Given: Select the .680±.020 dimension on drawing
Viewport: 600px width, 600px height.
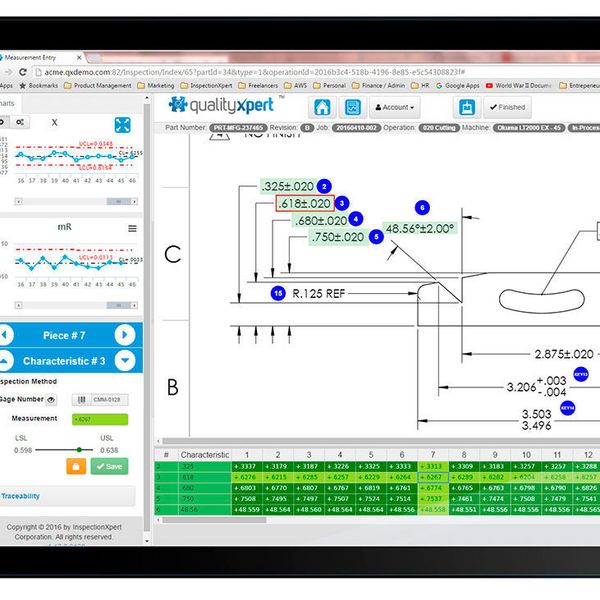Looking at the screenshot, I should pos(321,220).
